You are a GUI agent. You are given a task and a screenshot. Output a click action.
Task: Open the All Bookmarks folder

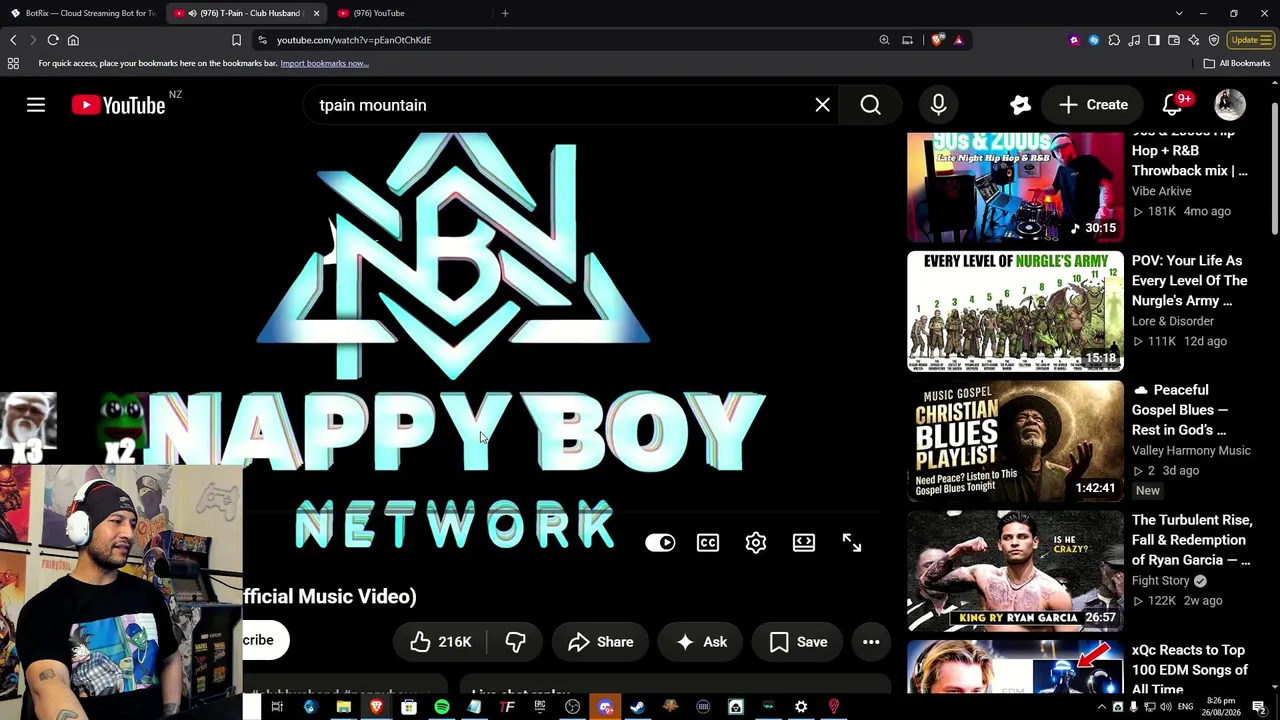1237,63
